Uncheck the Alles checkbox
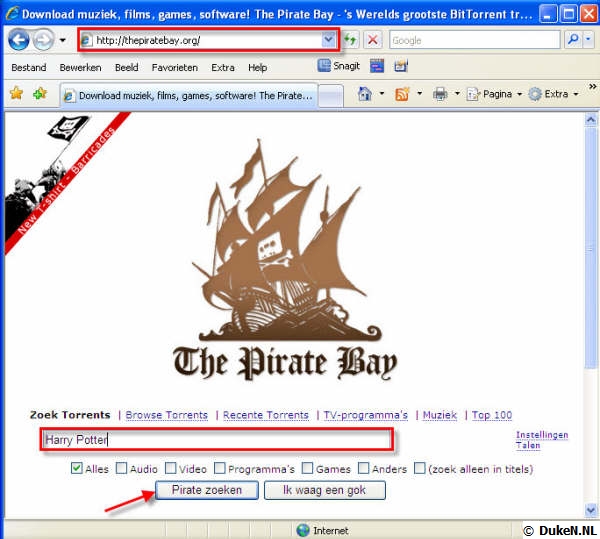The height and width of the screenshot is (539, 600). coord(77,468)
